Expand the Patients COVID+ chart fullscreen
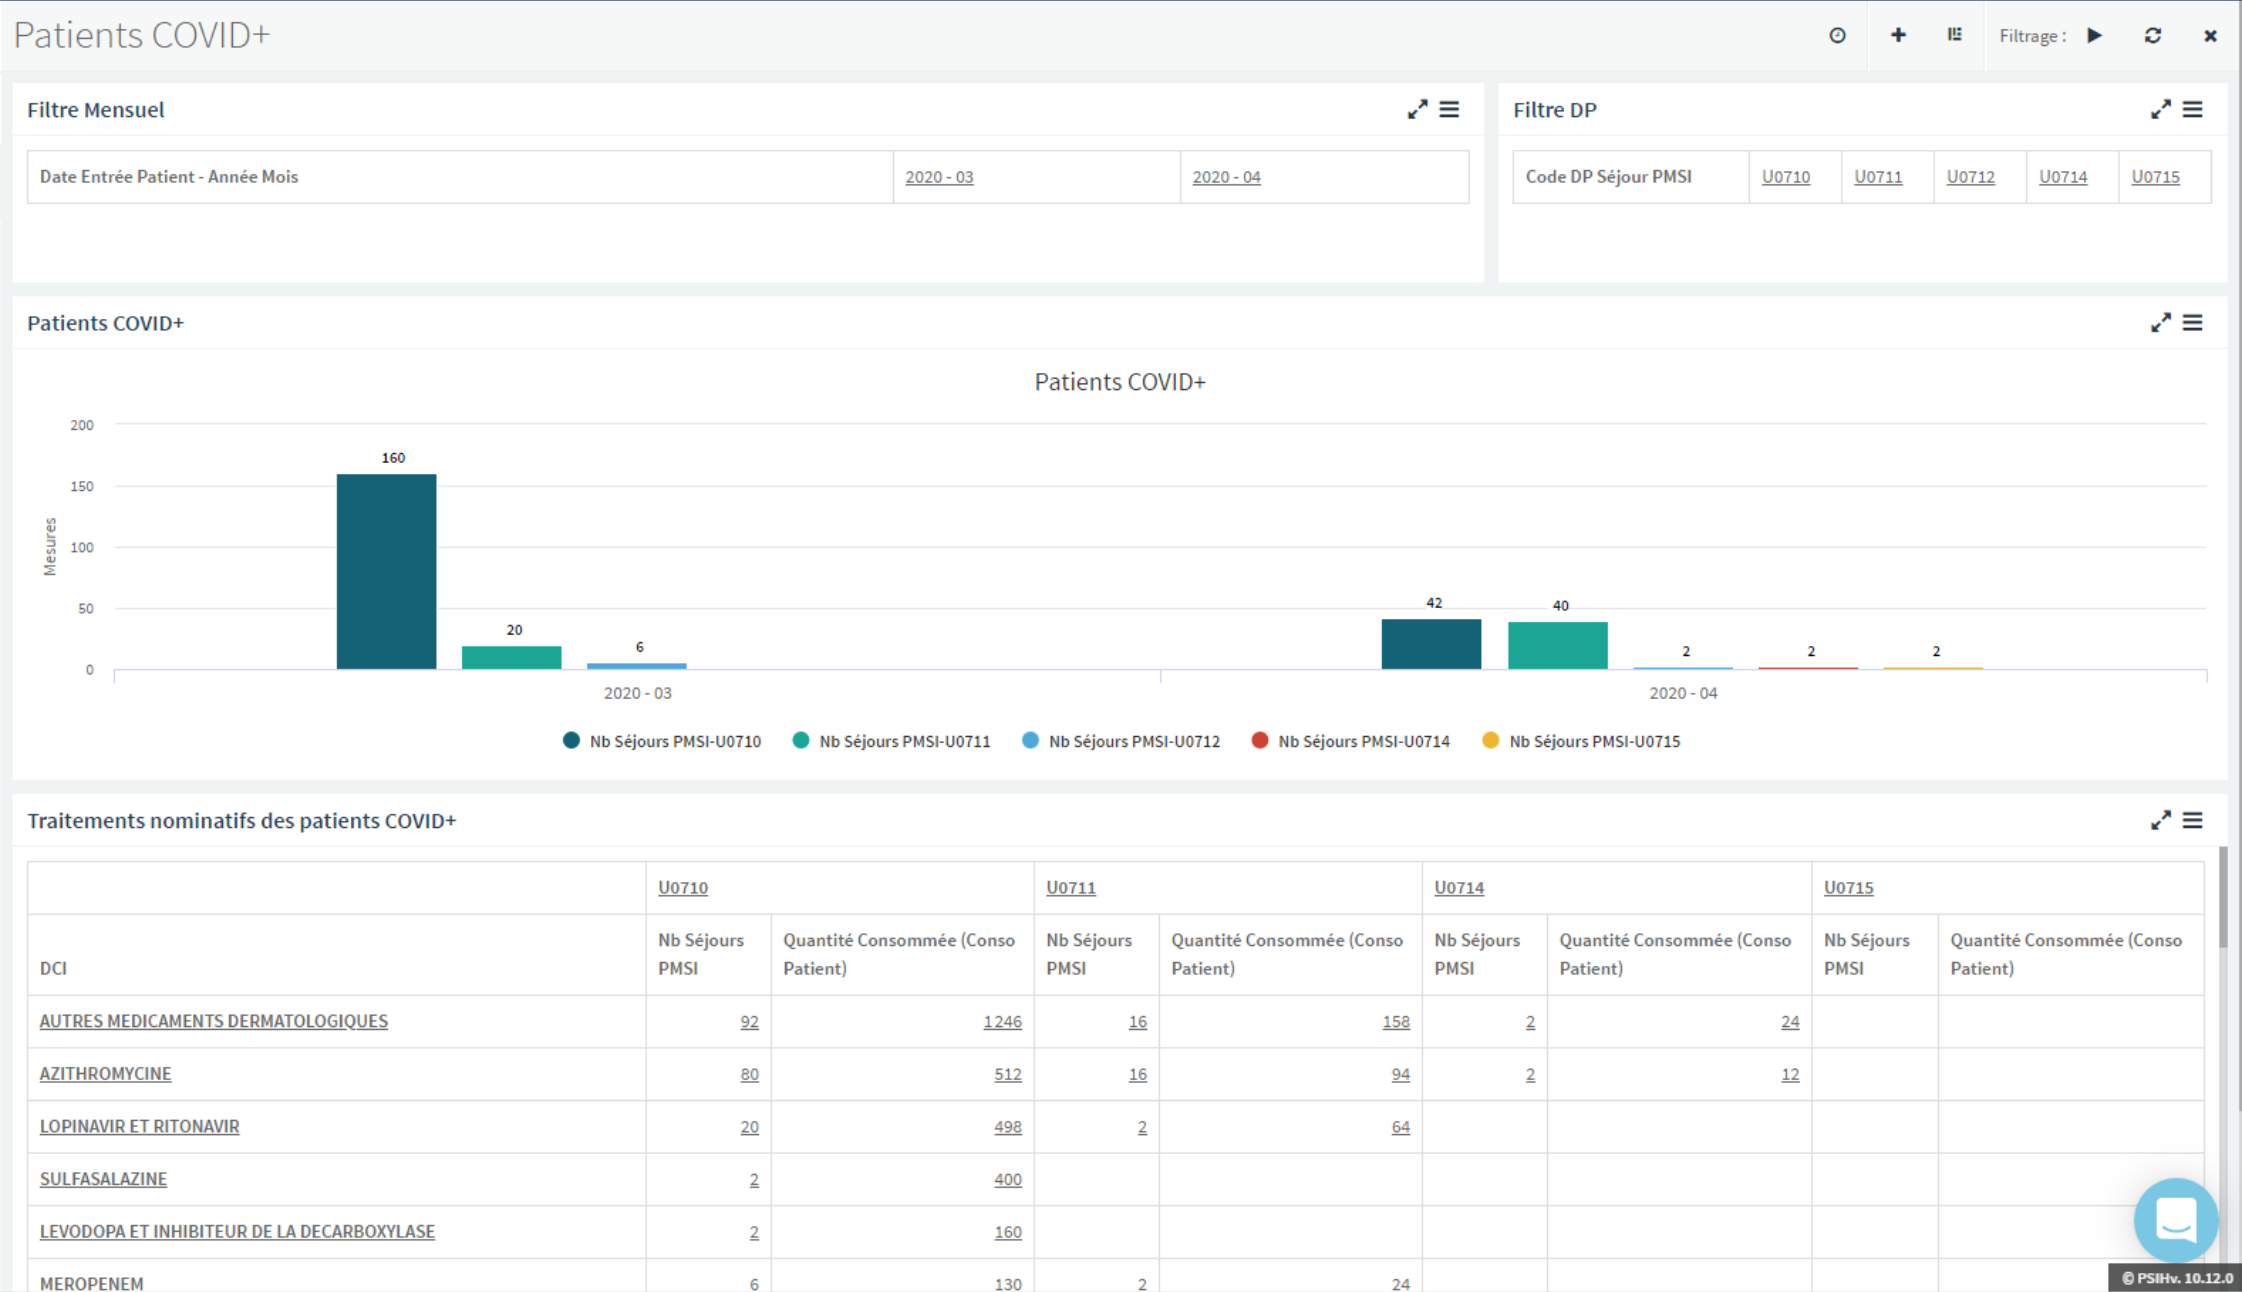 coord(2160,323)
